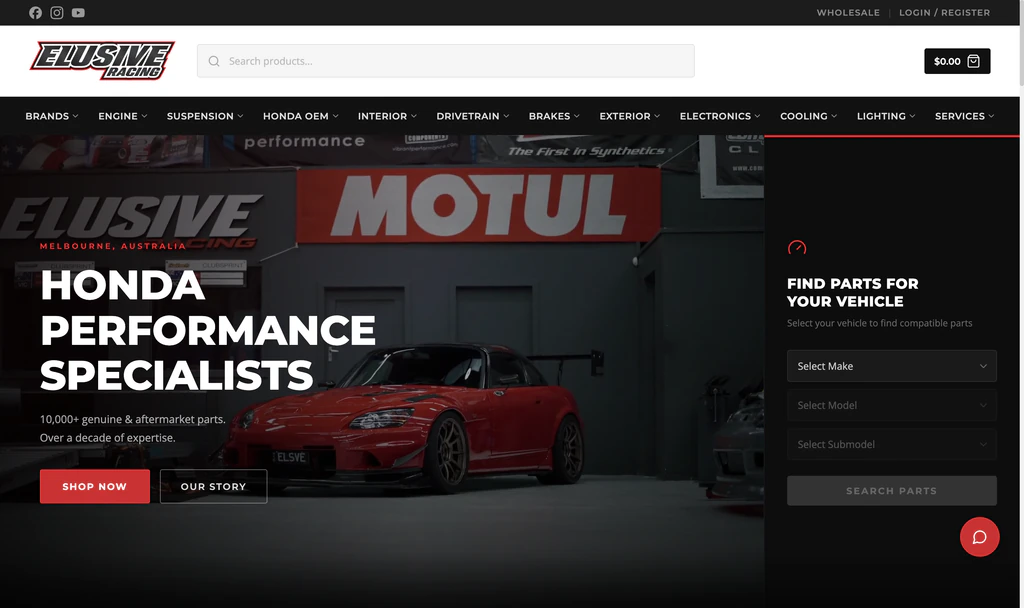Click the red speedometer icon above Find Parts
The height and width of the screenshot is (608, 1024).
click(x=797, y=248)
